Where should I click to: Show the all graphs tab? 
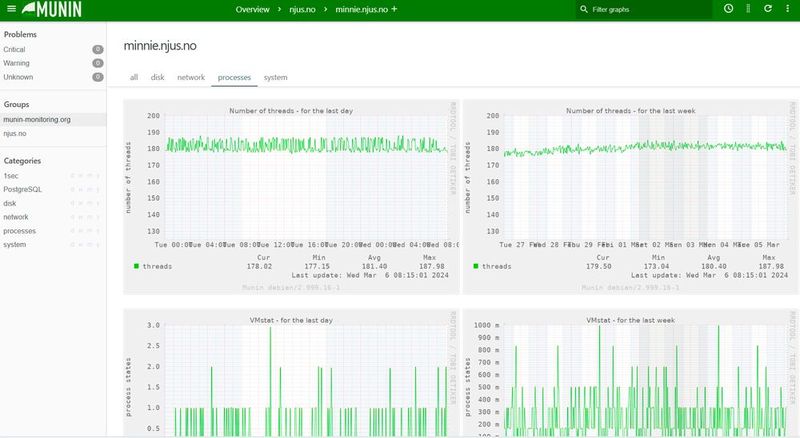point(133,77)
